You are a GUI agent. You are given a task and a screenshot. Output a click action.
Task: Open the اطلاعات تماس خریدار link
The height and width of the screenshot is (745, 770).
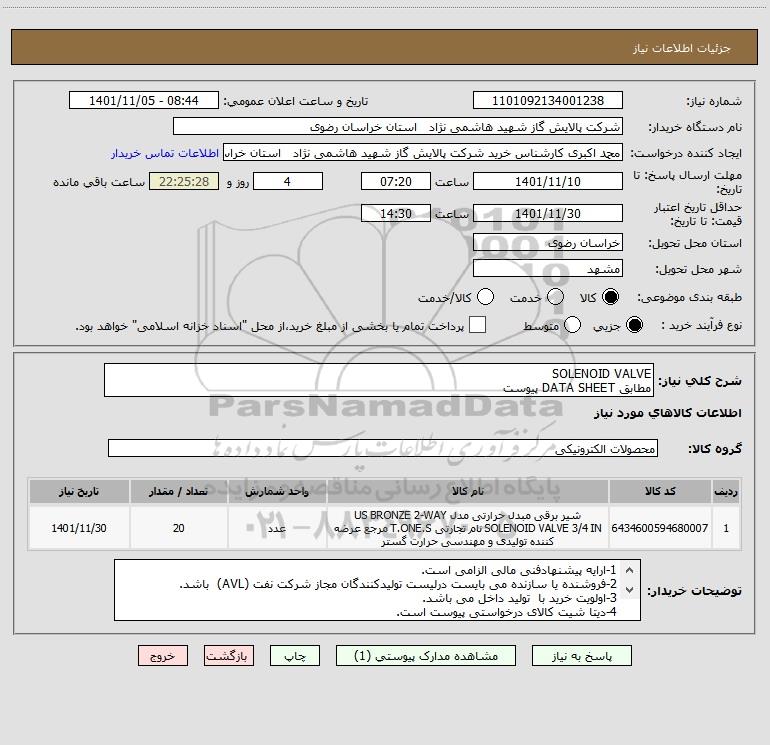click(x=165, y=153)
